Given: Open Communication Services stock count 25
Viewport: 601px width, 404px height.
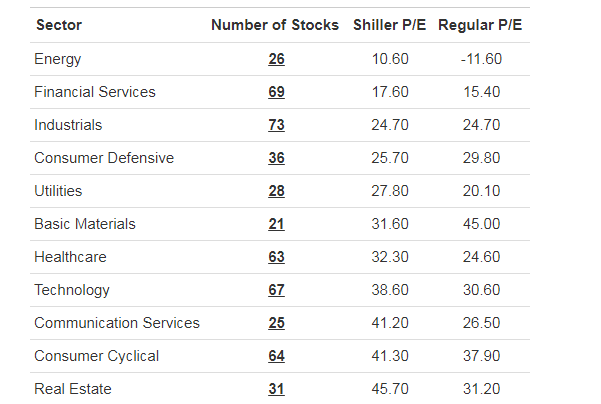Looking at the screenshot, I should (276, 323).
